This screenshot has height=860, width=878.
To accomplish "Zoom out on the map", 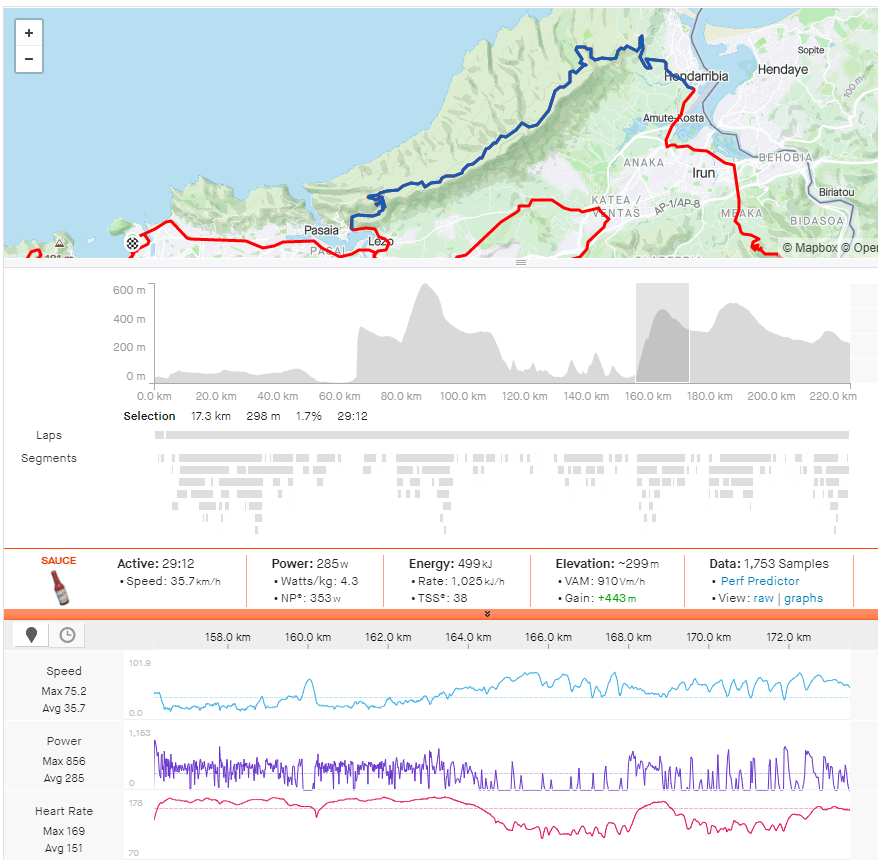I will click(x=28, y=58).
